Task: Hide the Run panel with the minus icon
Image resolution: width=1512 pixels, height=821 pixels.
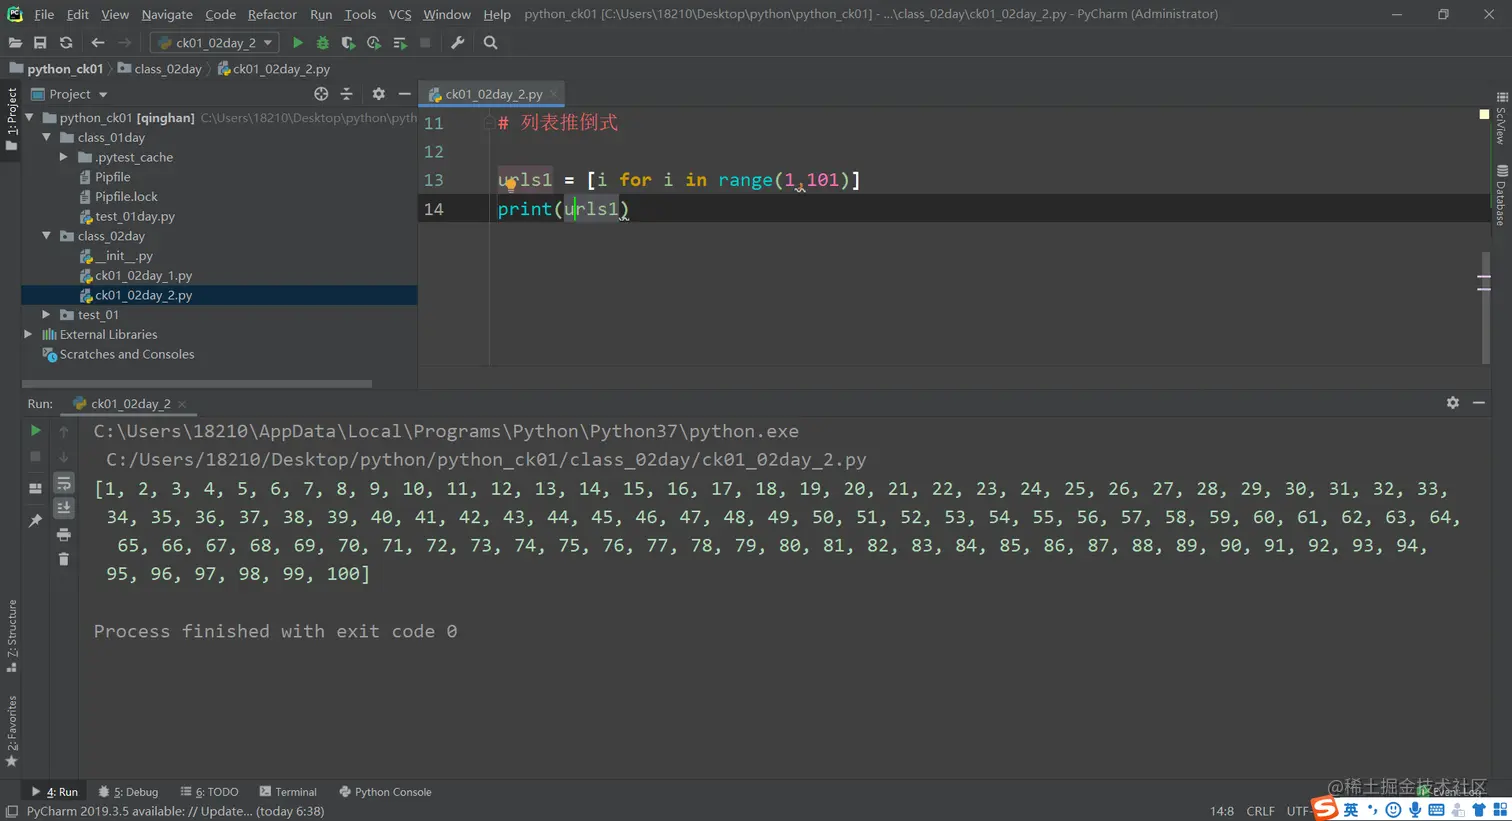Action: 1479,403
